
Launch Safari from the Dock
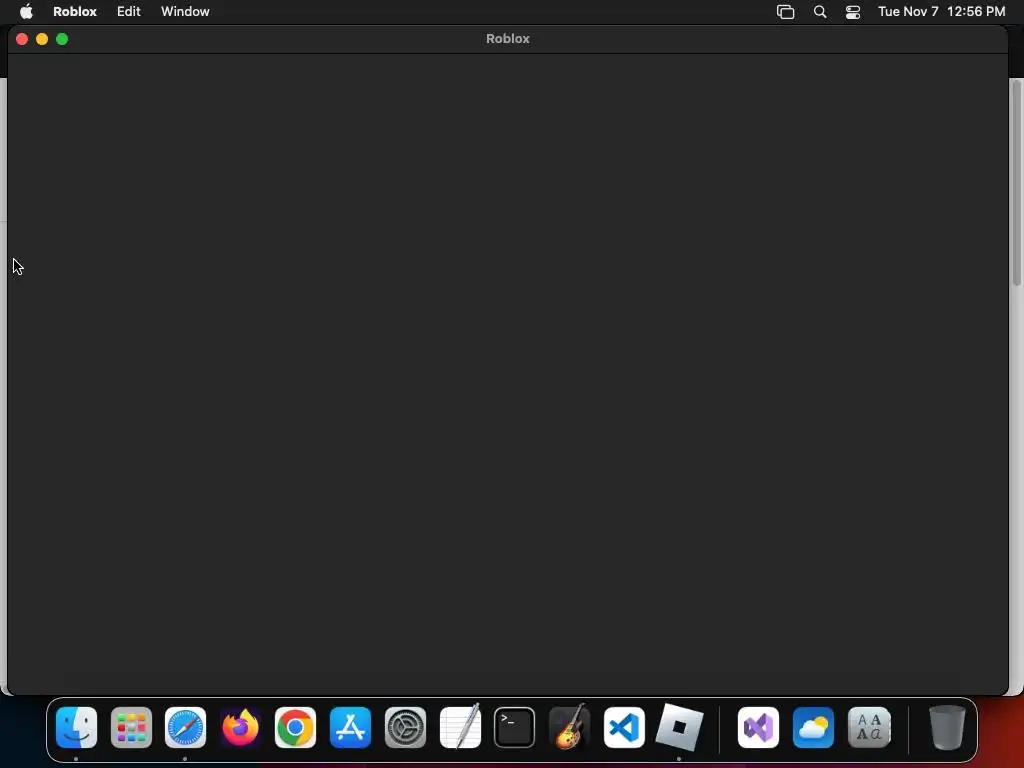point(185,728)
